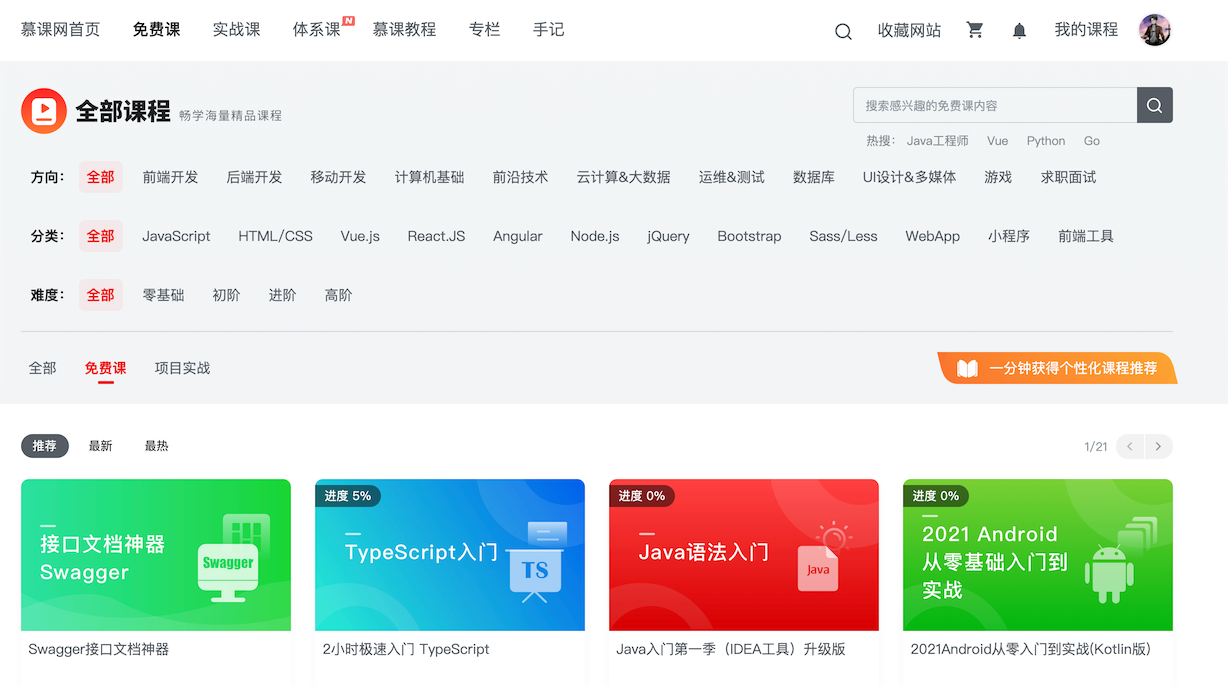Select 数据库 direction filter
This screenshot has width=1228, height=687.
[x=814, y=177]
